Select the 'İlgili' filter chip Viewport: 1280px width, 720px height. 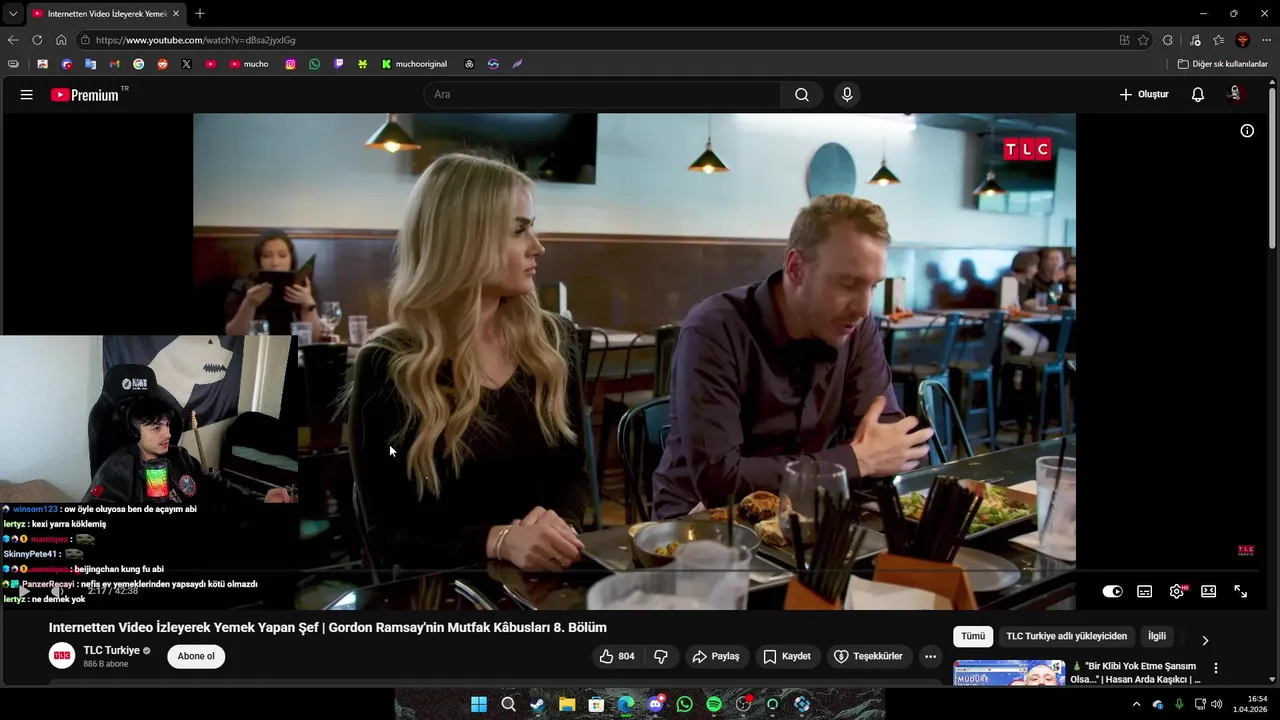coord(1157,636)
